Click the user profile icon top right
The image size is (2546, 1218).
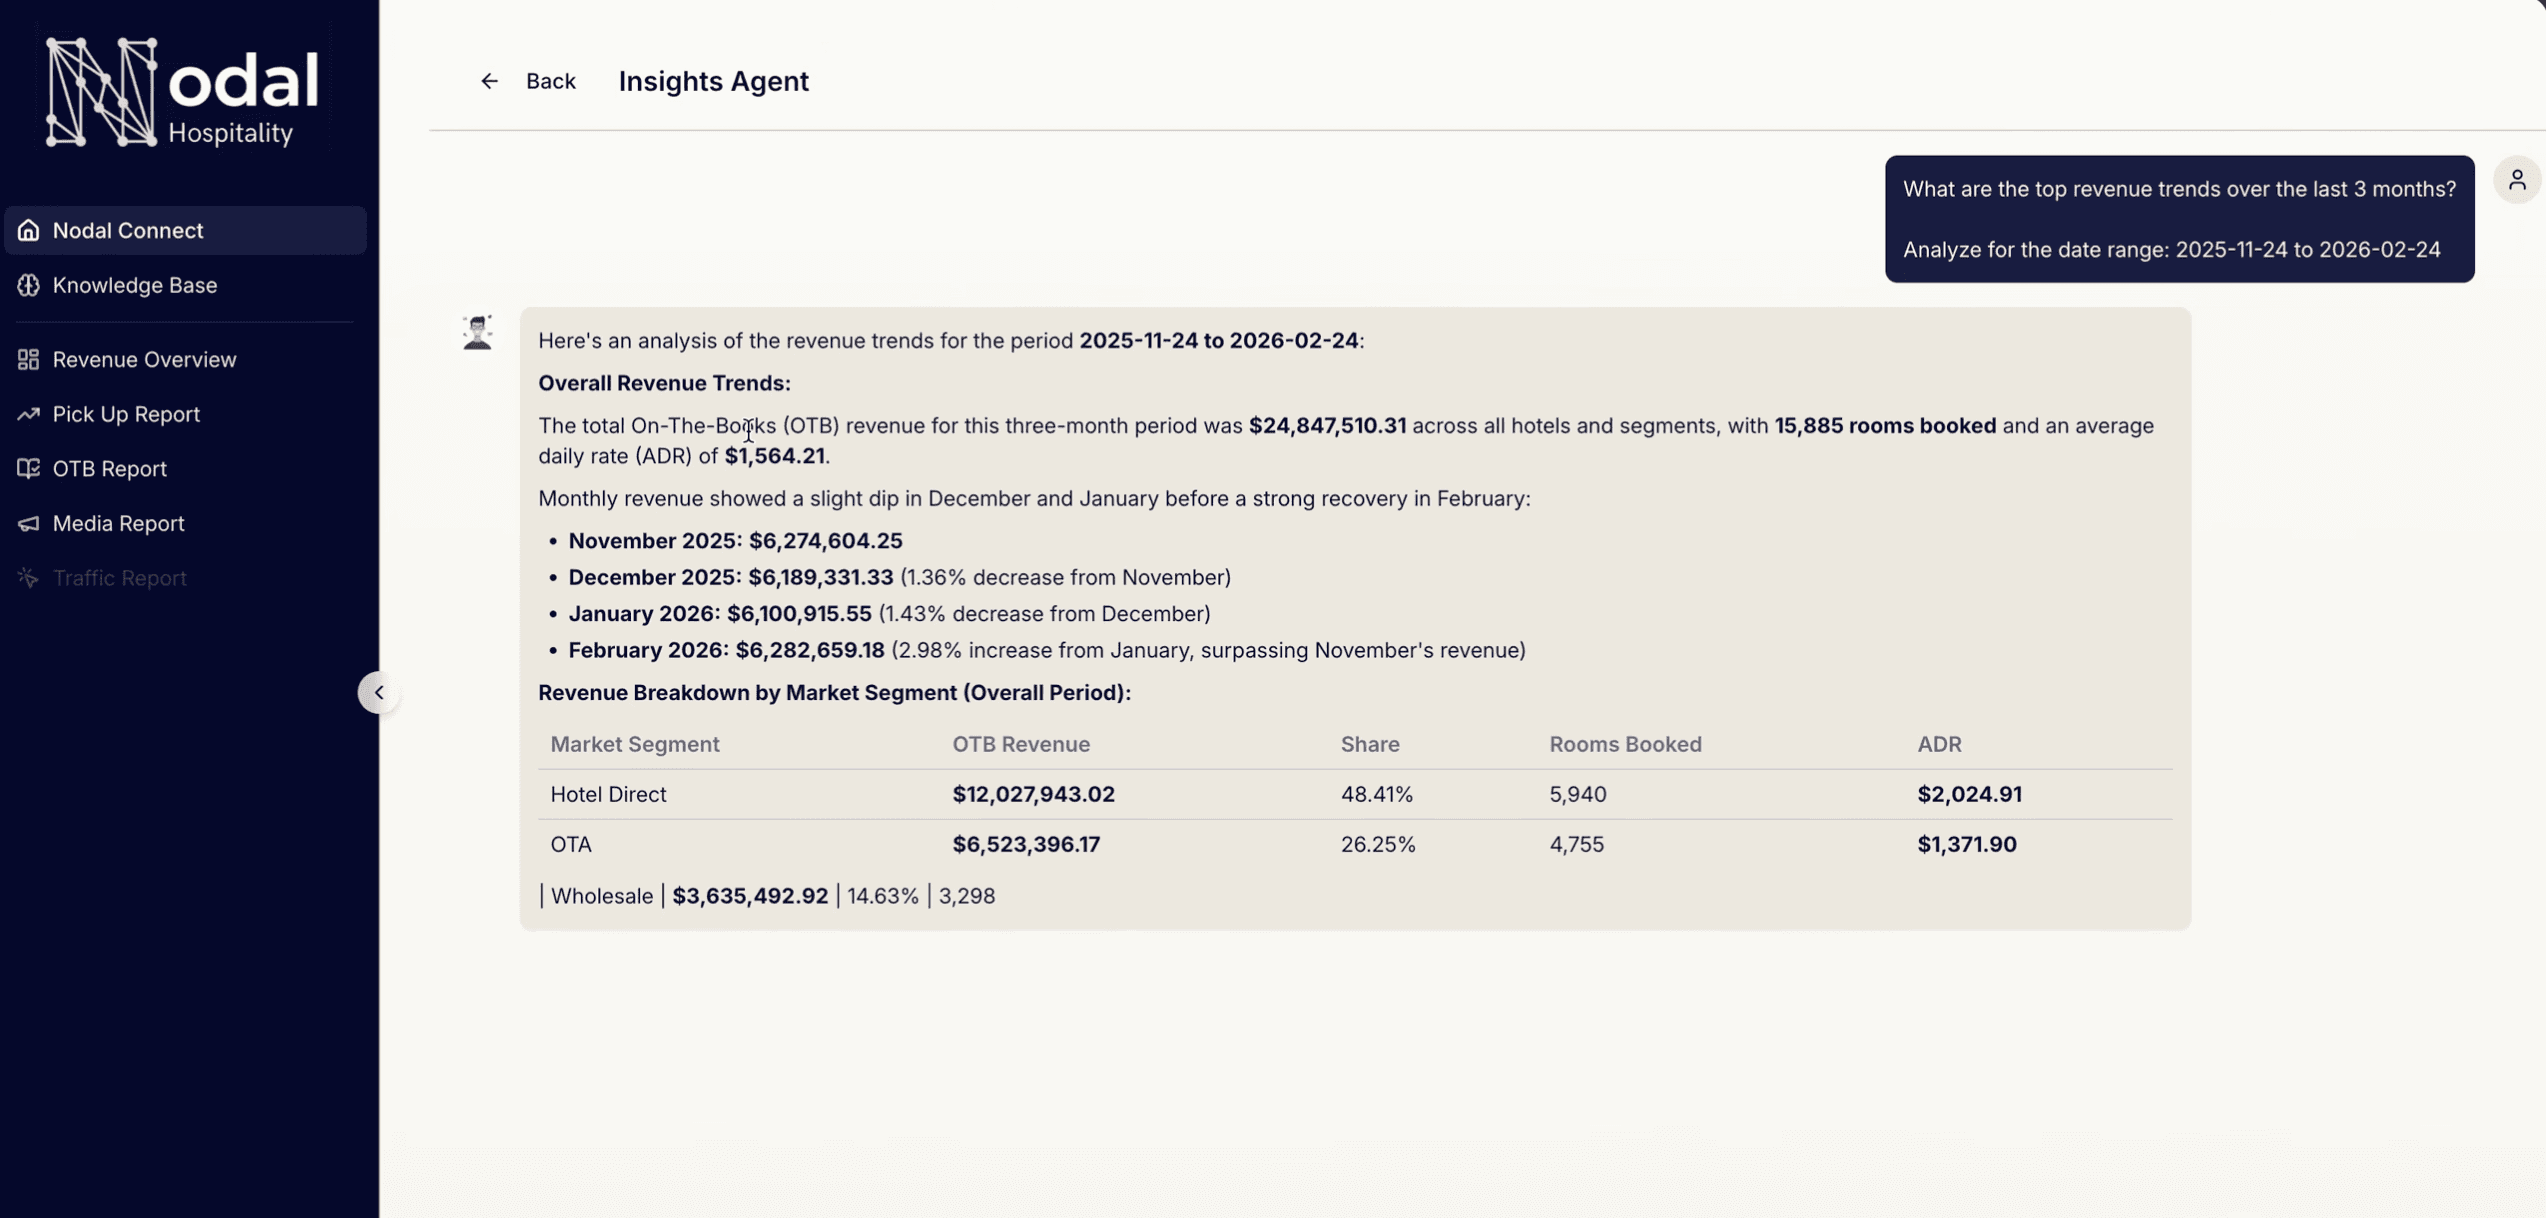point(2518,179)
